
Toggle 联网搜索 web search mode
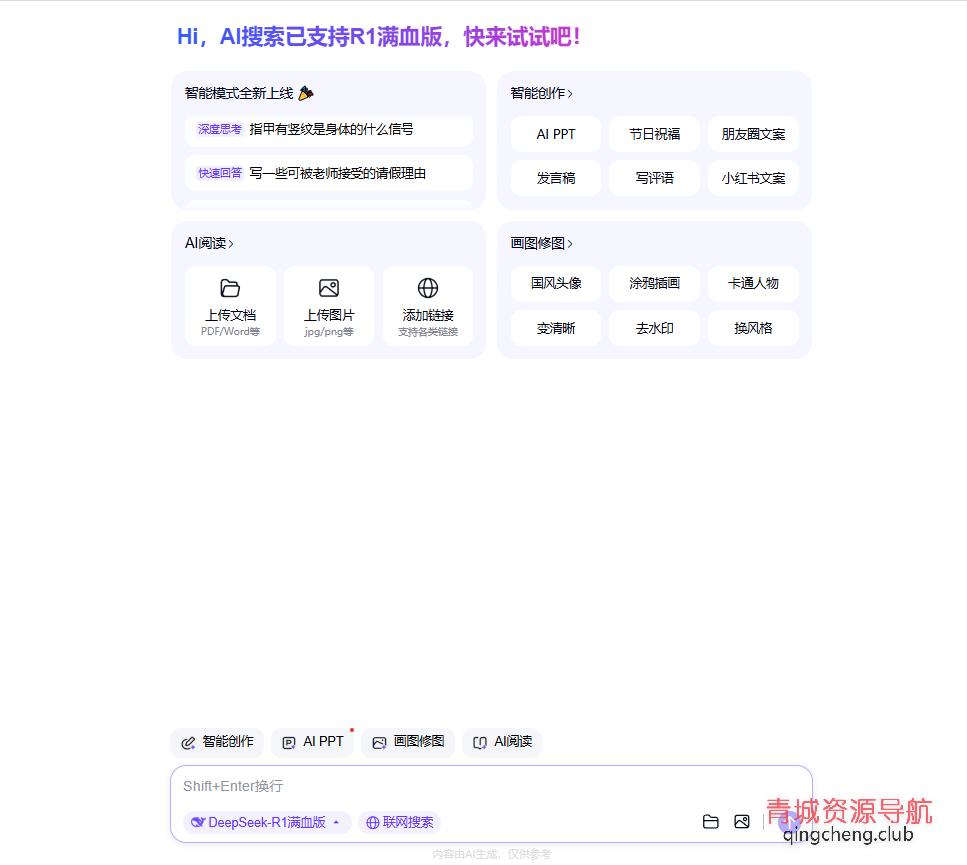coord(399,822)
